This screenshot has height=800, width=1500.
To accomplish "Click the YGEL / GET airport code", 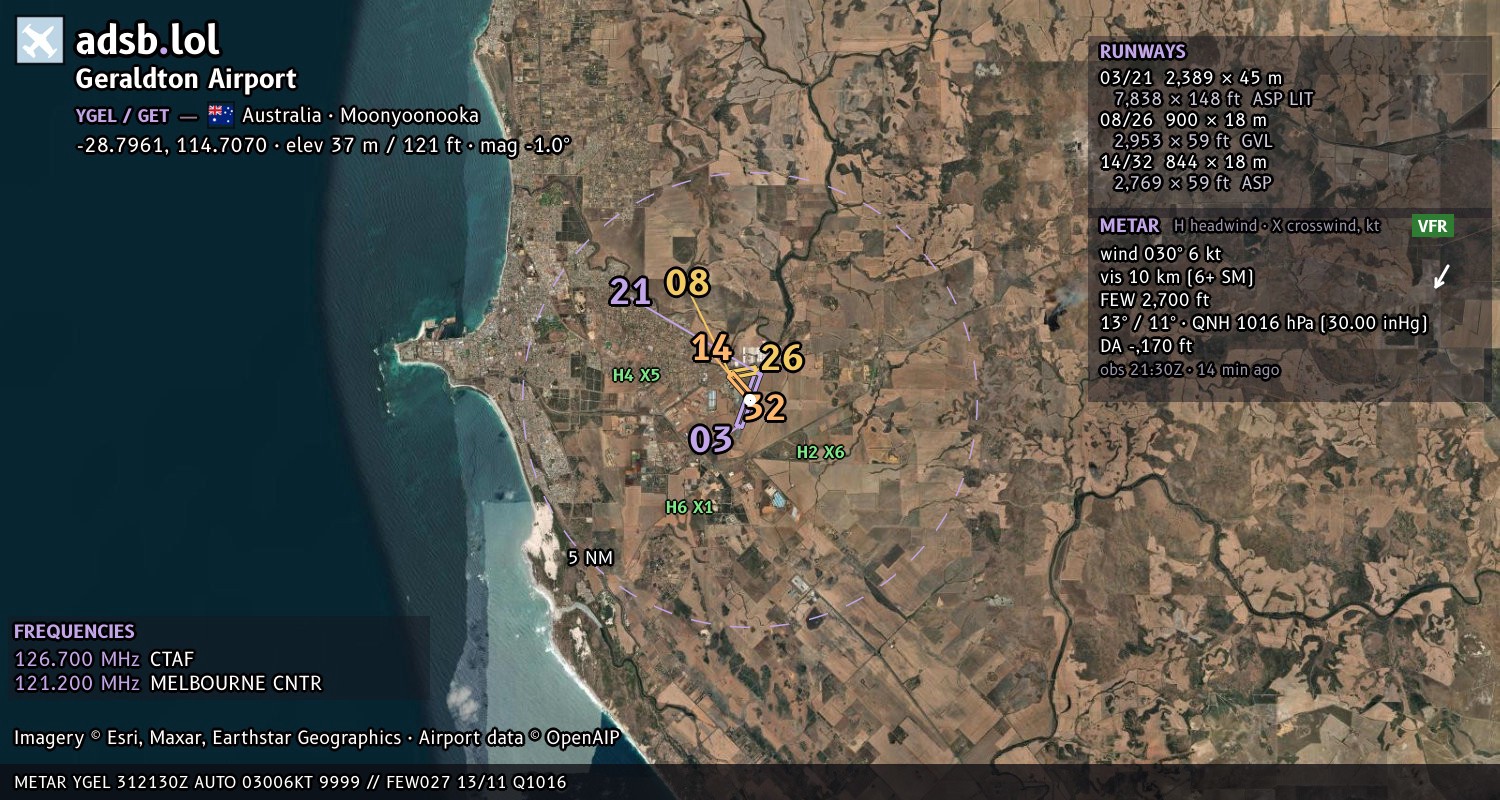I will click(122, 116).
